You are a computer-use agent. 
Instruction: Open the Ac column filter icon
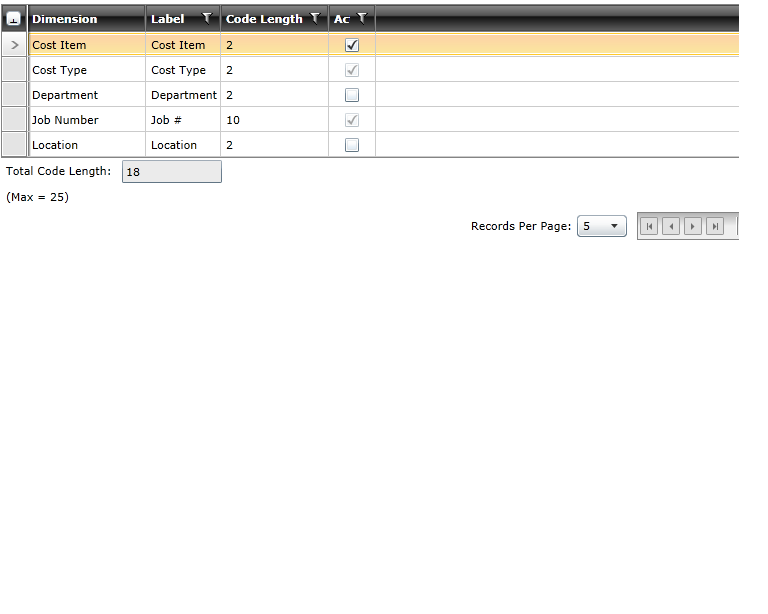(362, 18)
